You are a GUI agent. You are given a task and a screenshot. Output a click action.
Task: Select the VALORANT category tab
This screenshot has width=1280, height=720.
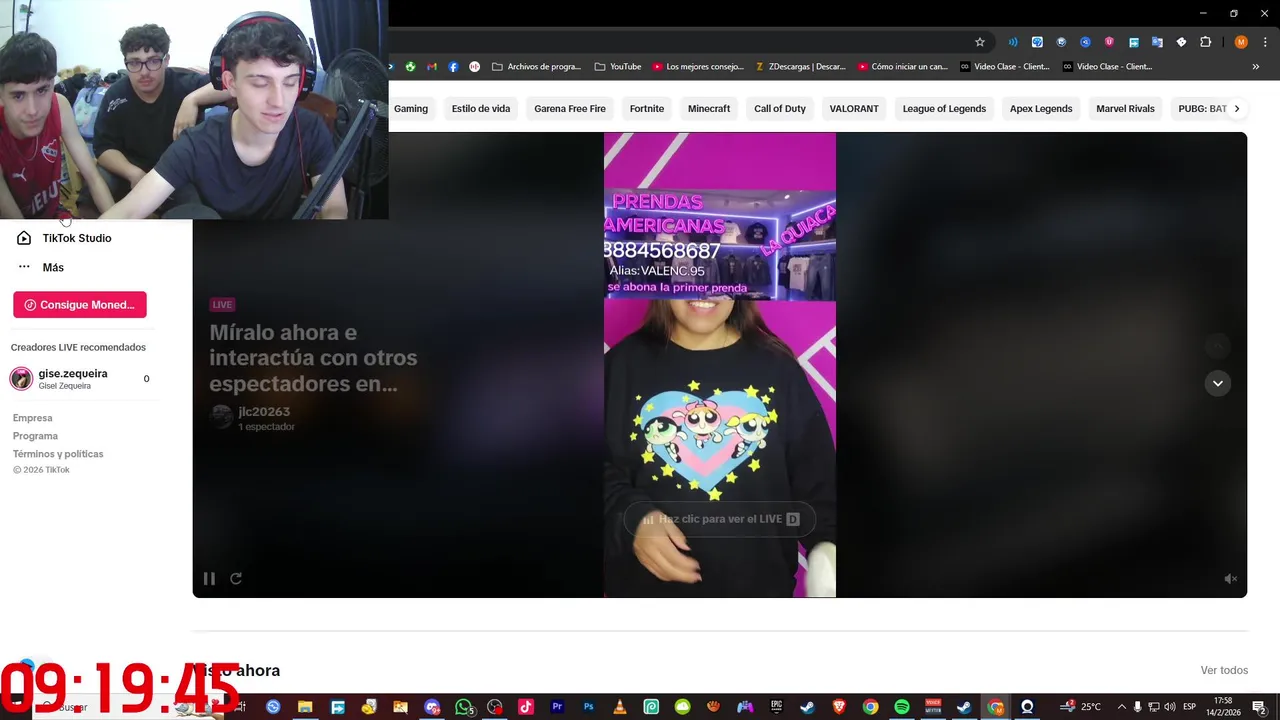click(x=854, y=109)
